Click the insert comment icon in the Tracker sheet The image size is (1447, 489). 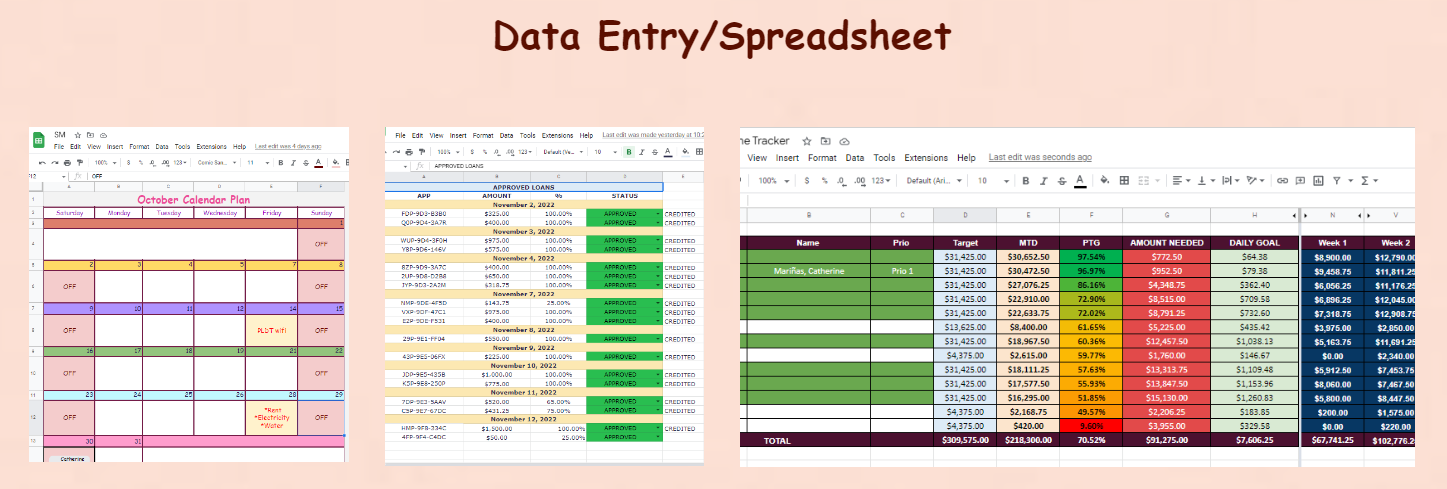point(1300,180)
